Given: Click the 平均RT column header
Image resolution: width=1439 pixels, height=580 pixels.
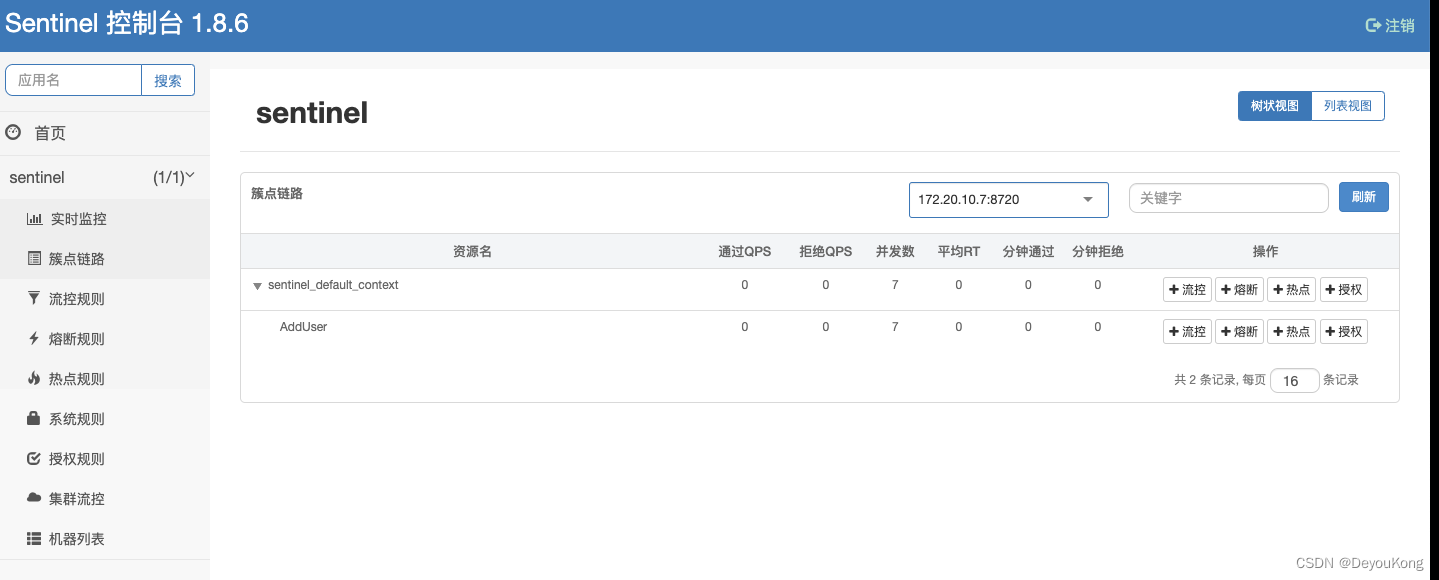Looking at the screenshot, I should click(959, 252).
